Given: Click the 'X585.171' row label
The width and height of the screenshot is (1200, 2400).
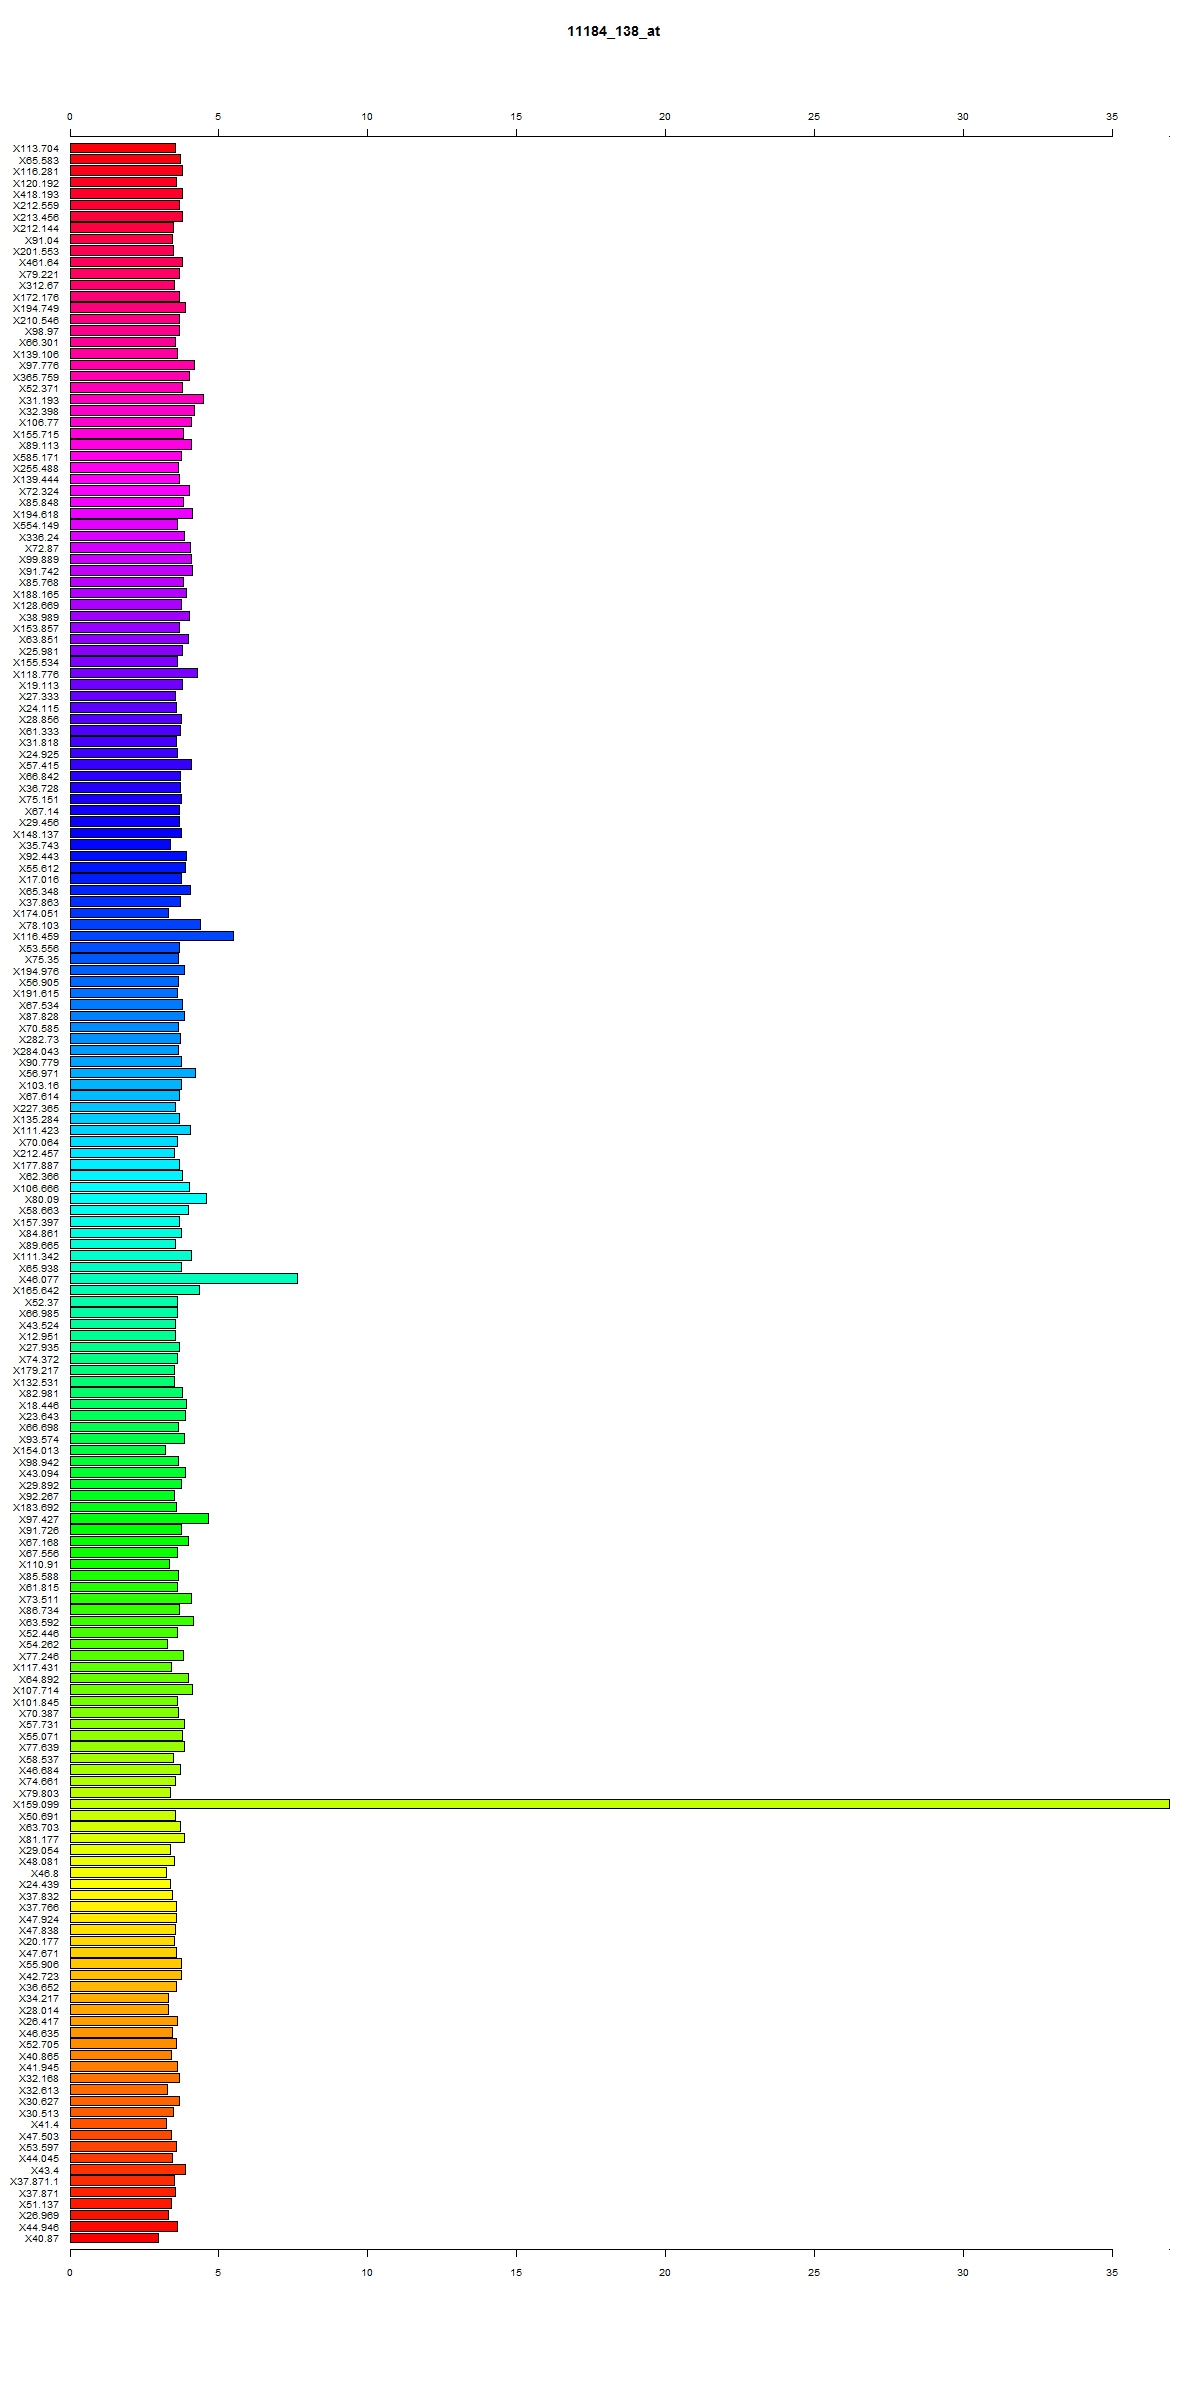Looking at the screenshot, I should coord(36,457).
